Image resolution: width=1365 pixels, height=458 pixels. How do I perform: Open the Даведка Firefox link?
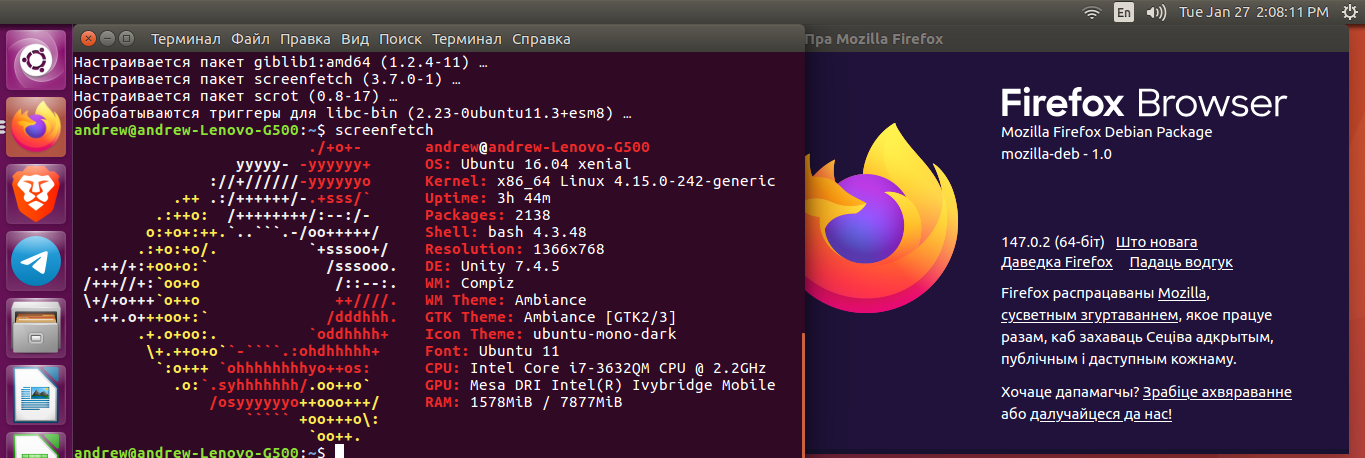1056,262
